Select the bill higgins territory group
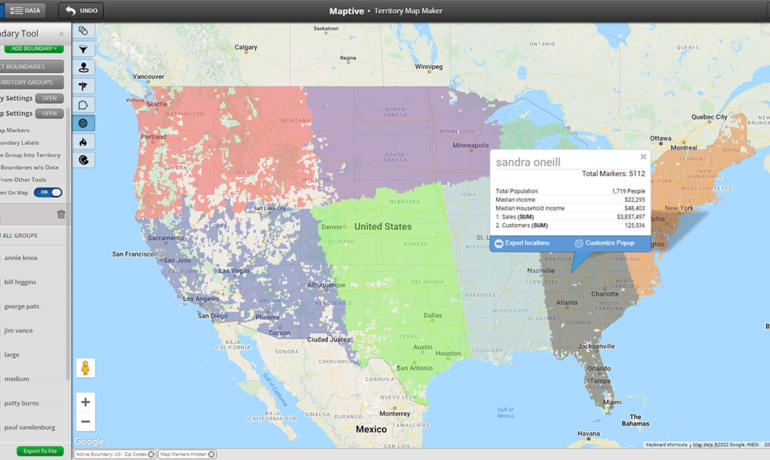 20,282
